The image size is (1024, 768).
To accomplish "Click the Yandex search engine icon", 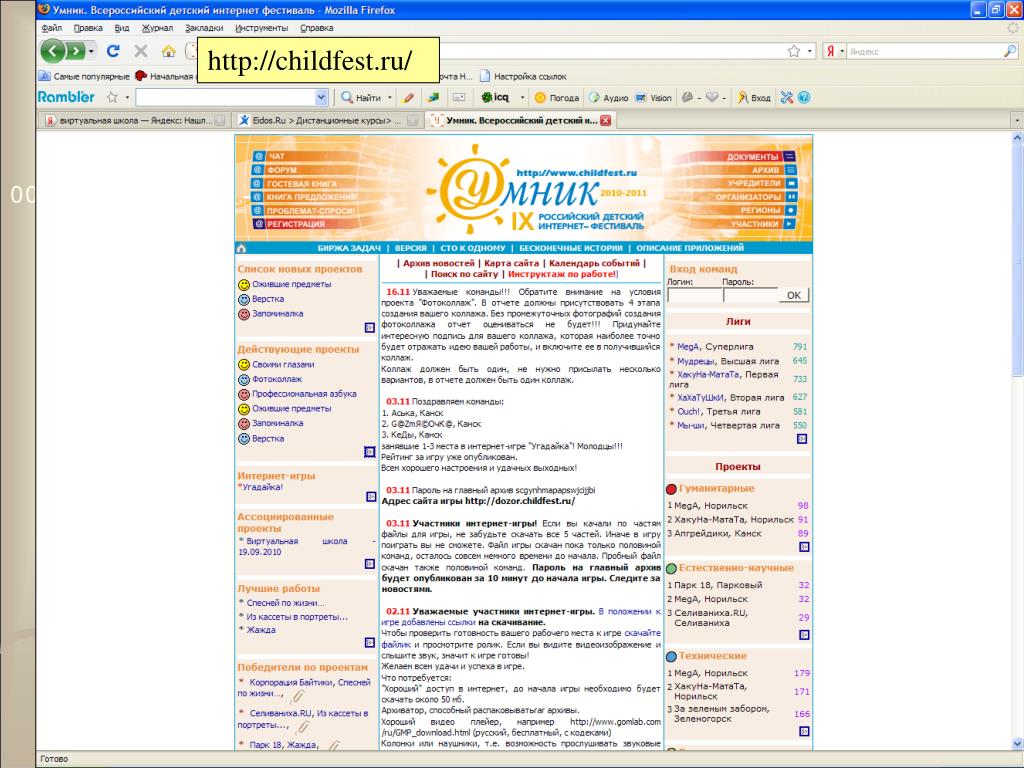I will [x=830, y=51].
